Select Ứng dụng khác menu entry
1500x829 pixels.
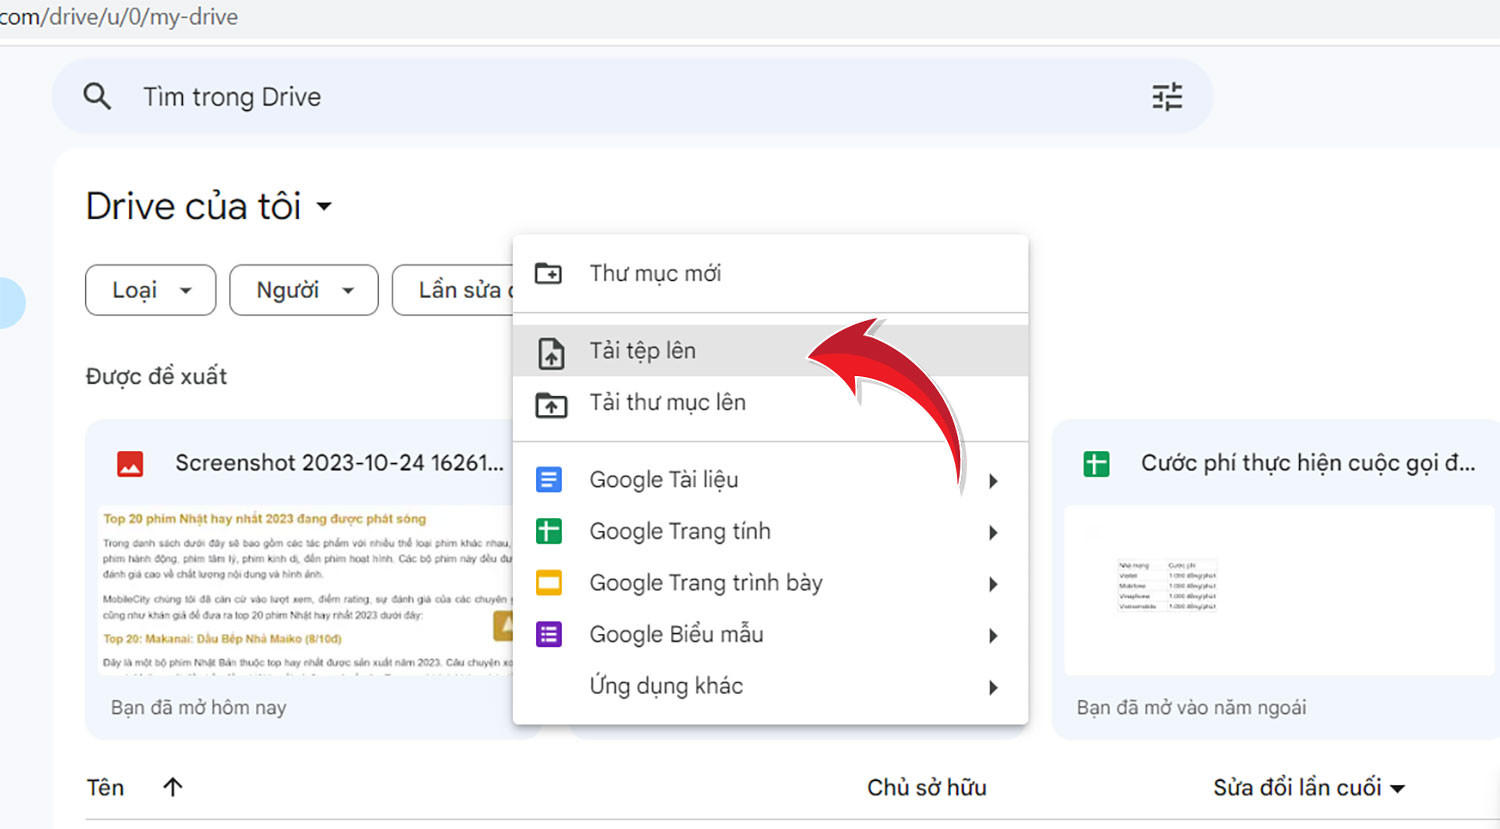pos(770,686)
